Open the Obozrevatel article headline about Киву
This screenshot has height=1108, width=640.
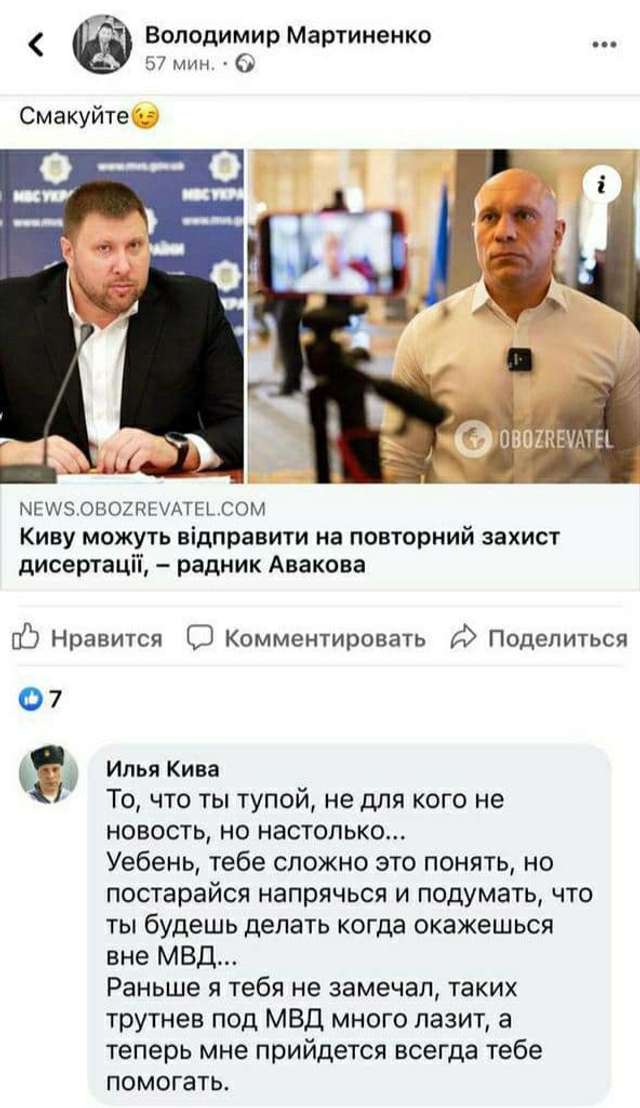[x=289, y=551]
